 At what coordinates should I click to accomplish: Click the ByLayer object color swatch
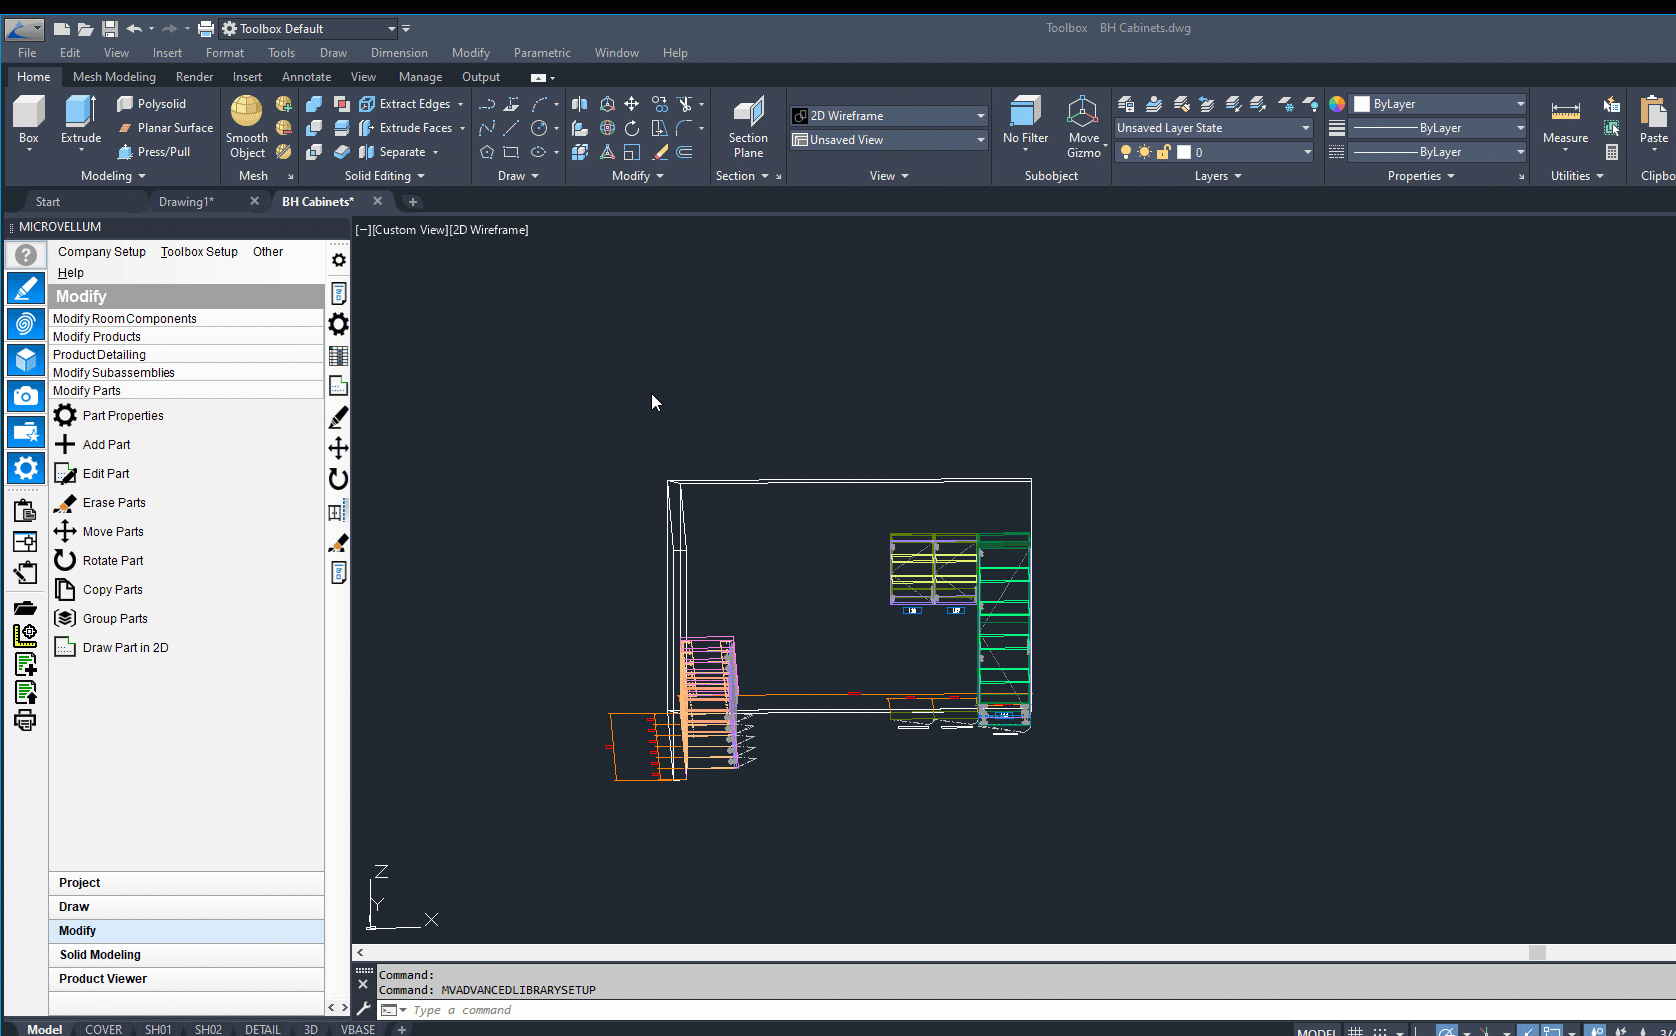(x=1361, y=104)
